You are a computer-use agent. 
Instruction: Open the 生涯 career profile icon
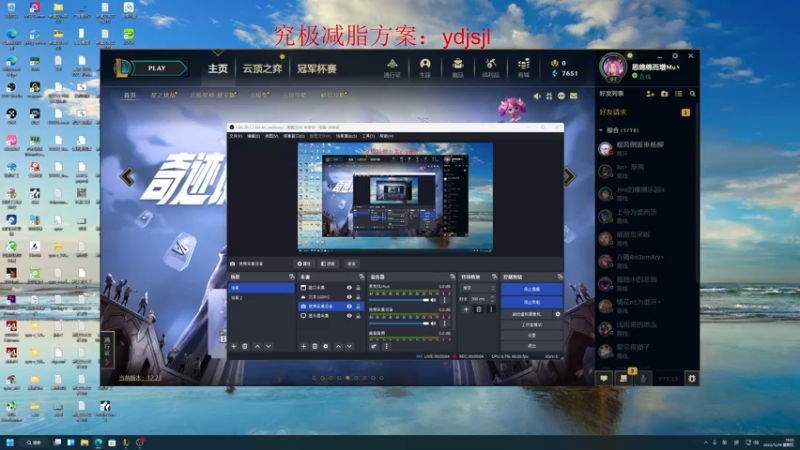[x=425, y=68]
